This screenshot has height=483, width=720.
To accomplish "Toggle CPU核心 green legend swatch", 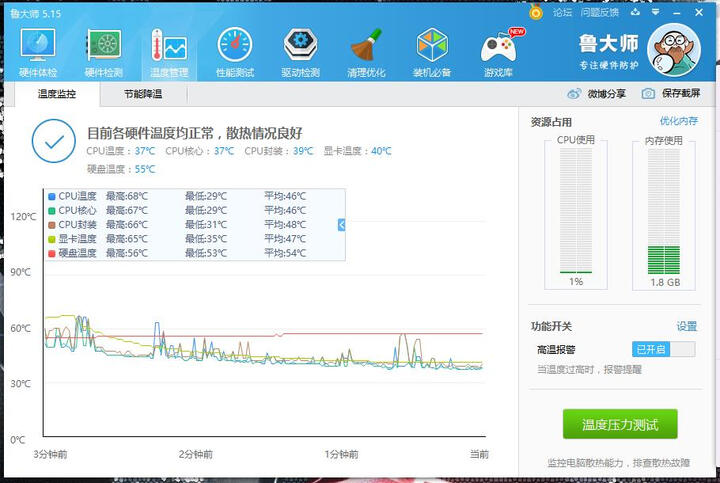I will point(52,211).
